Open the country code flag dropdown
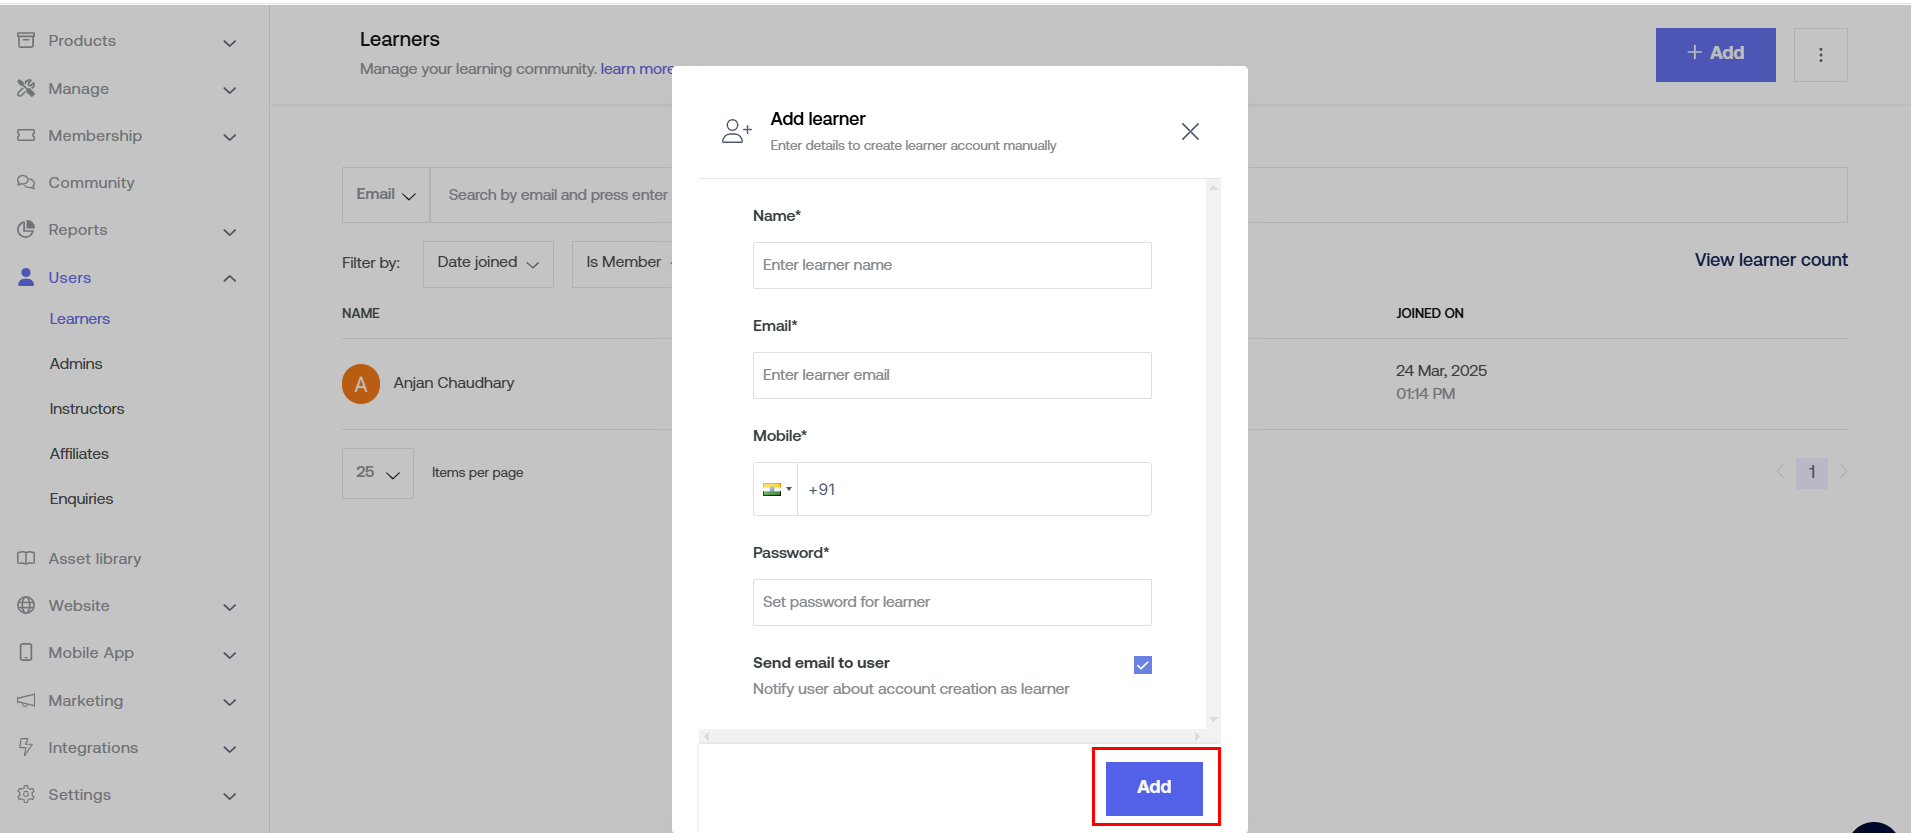Screen dimensions: 1911x833 (776, 489)
